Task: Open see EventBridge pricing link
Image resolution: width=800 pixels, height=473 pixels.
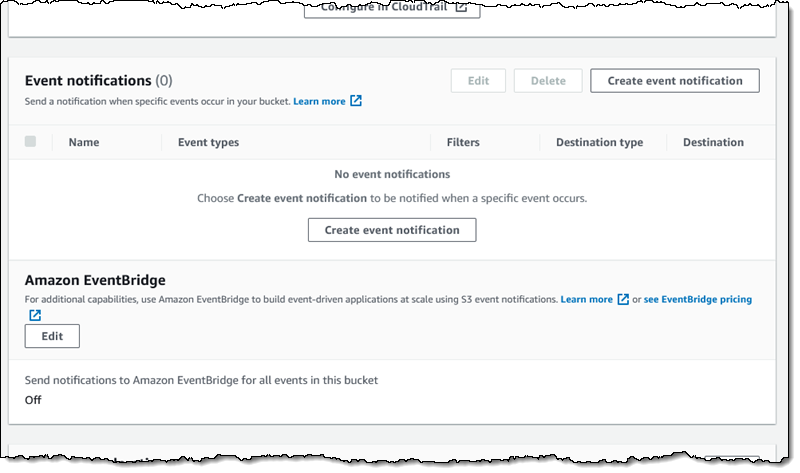Action: click(697, 299)
